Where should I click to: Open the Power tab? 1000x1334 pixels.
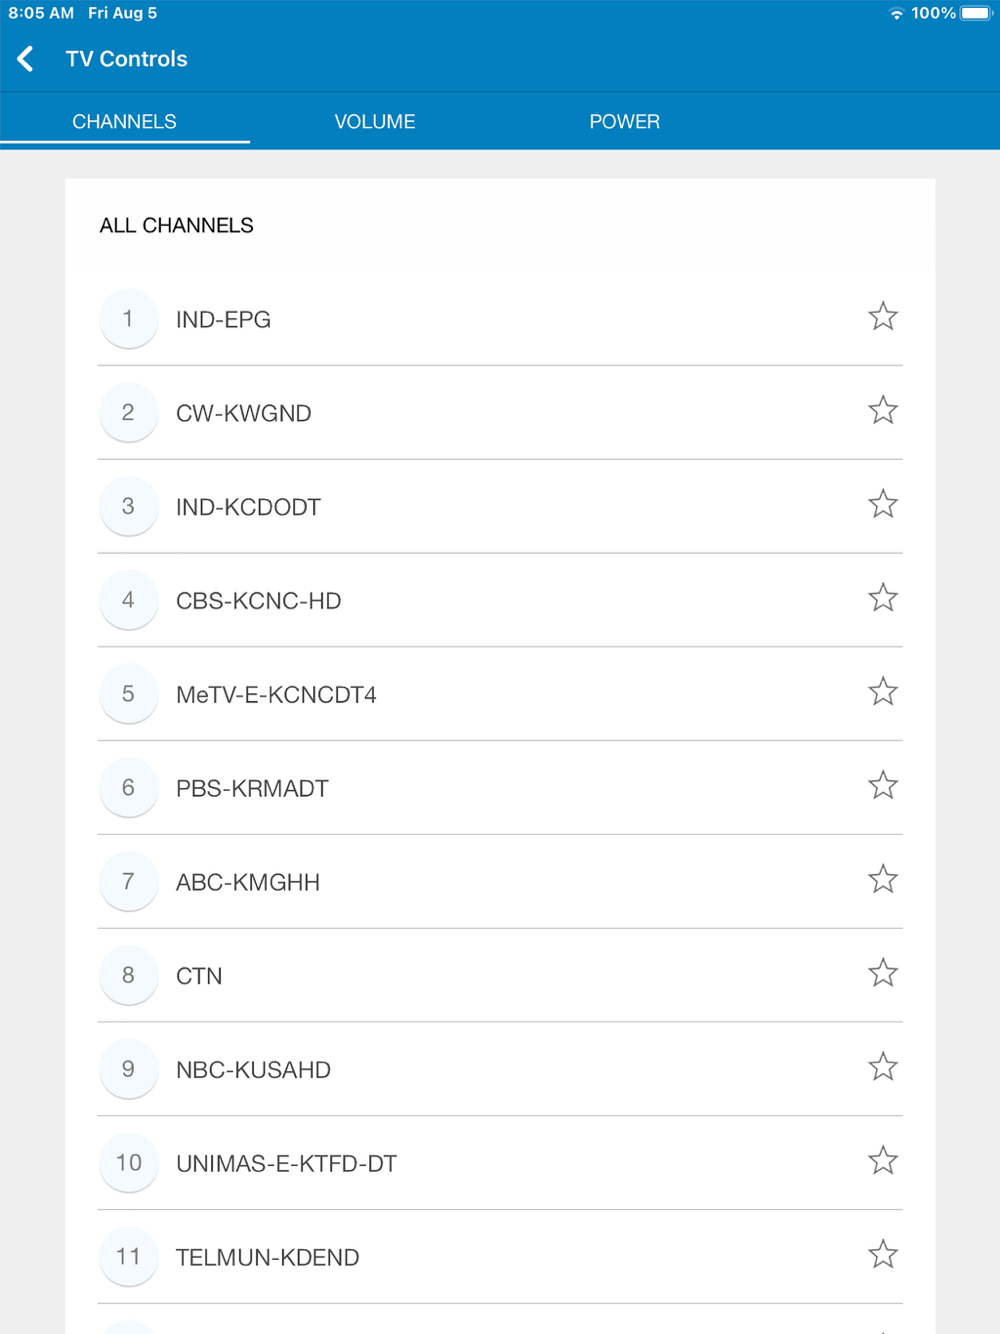pos(624,121)
